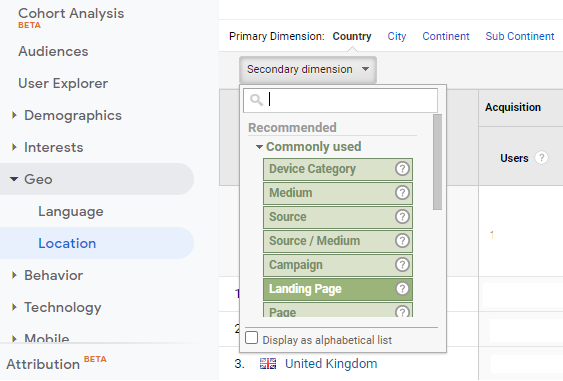
Task: Expand the Technology section
Action: pyautogui.click(x=14, y=307)
